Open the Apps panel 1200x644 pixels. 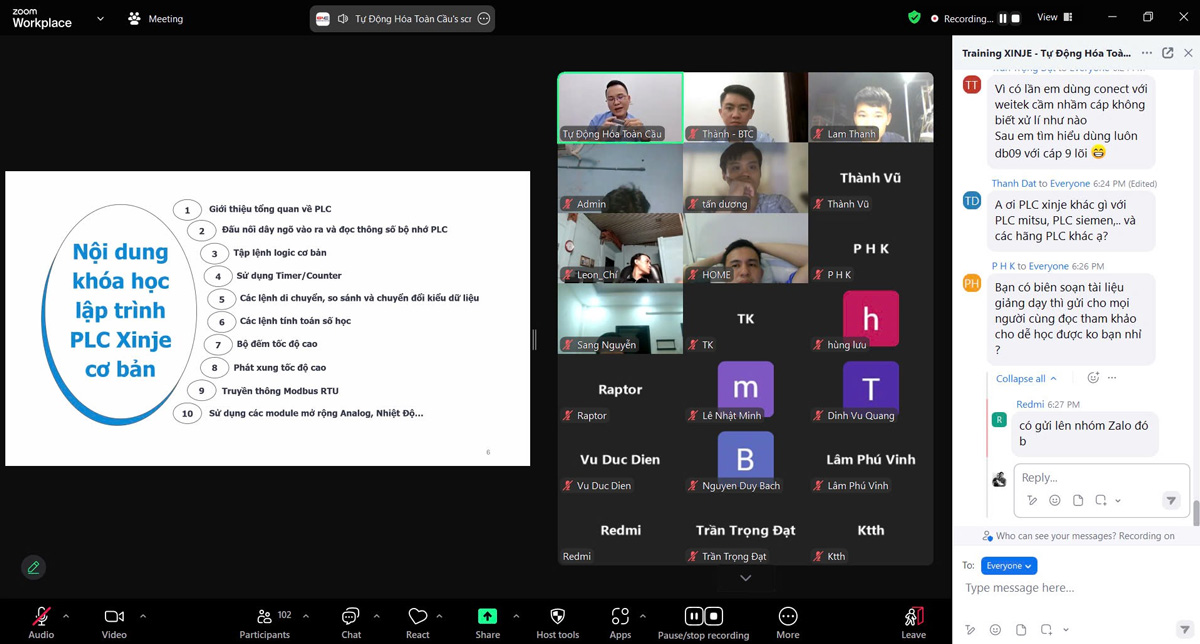pos(620,617)
